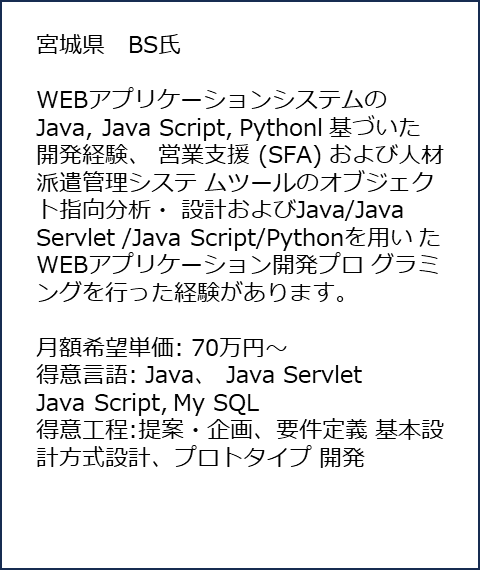This screenshot has width=480, height=570.
Task: Click the text 開発経験、営業支援 (SFA)
Action: click(179, 155)
